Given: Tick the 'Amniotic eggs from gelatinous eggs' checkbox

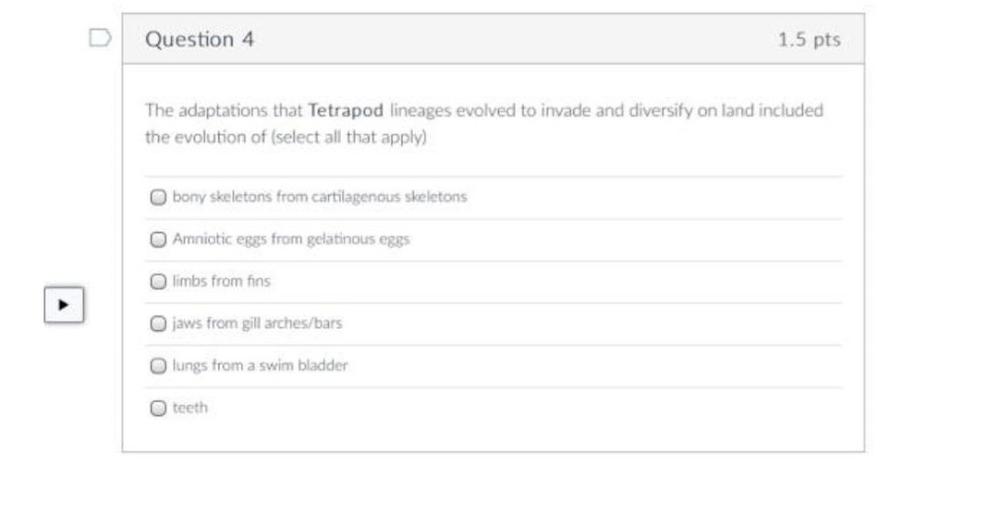Looking at the screenshot, I should click(159, 239).
